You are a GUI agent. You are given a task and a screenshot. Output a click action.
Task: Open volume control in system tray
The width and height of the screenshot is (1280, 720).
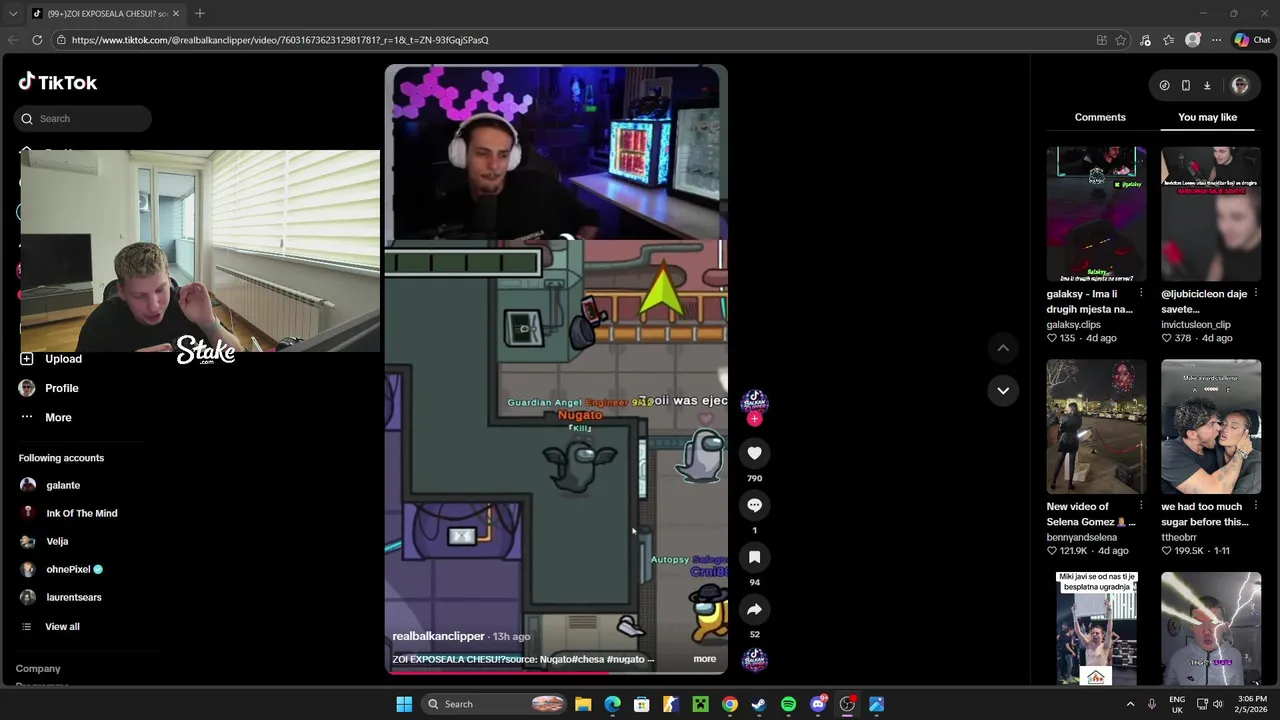pos(1218,704)
